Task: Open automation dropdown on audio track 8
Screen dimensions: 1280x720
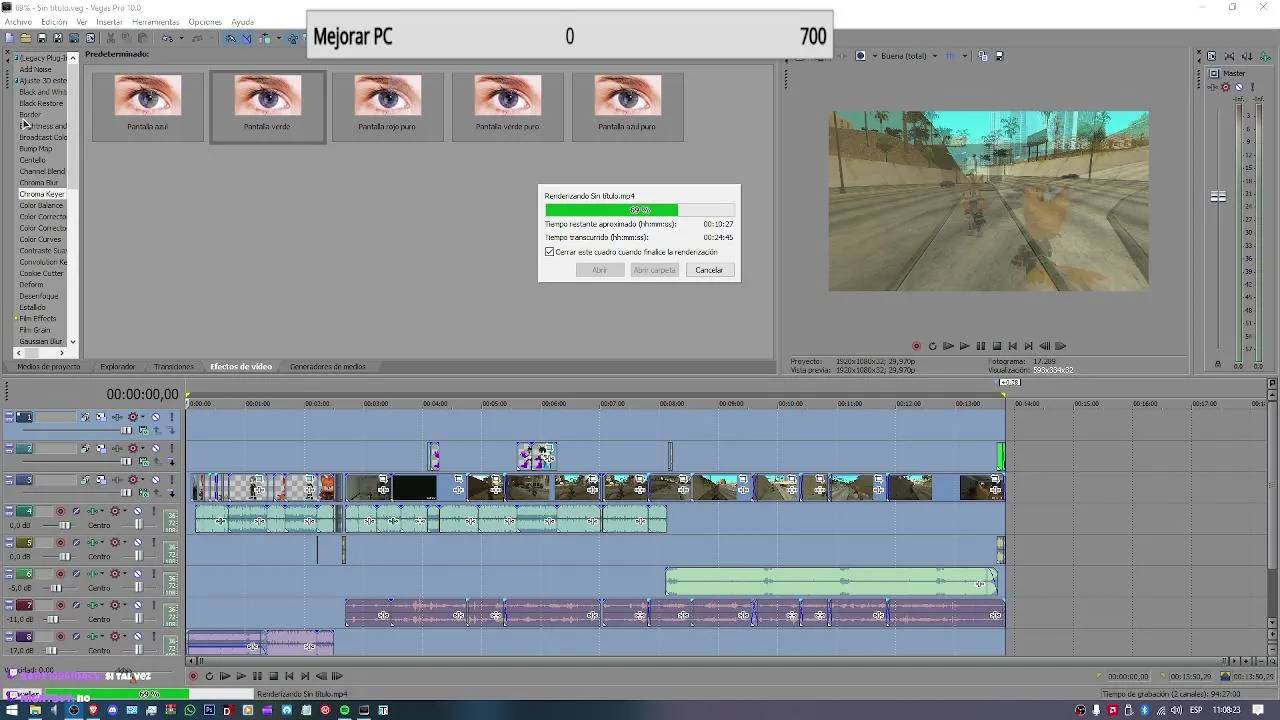Action: pyautogui.click(x=125, y=636)
